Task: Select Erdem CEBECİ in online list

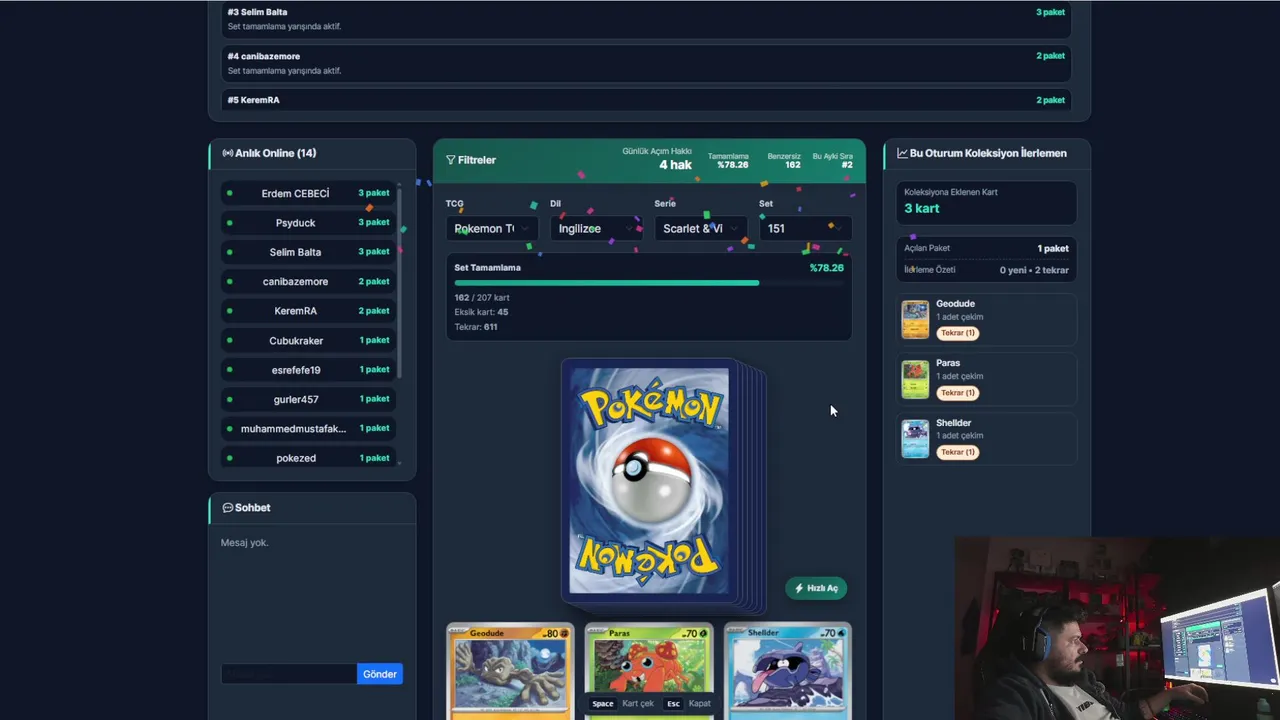Action: 310,193
